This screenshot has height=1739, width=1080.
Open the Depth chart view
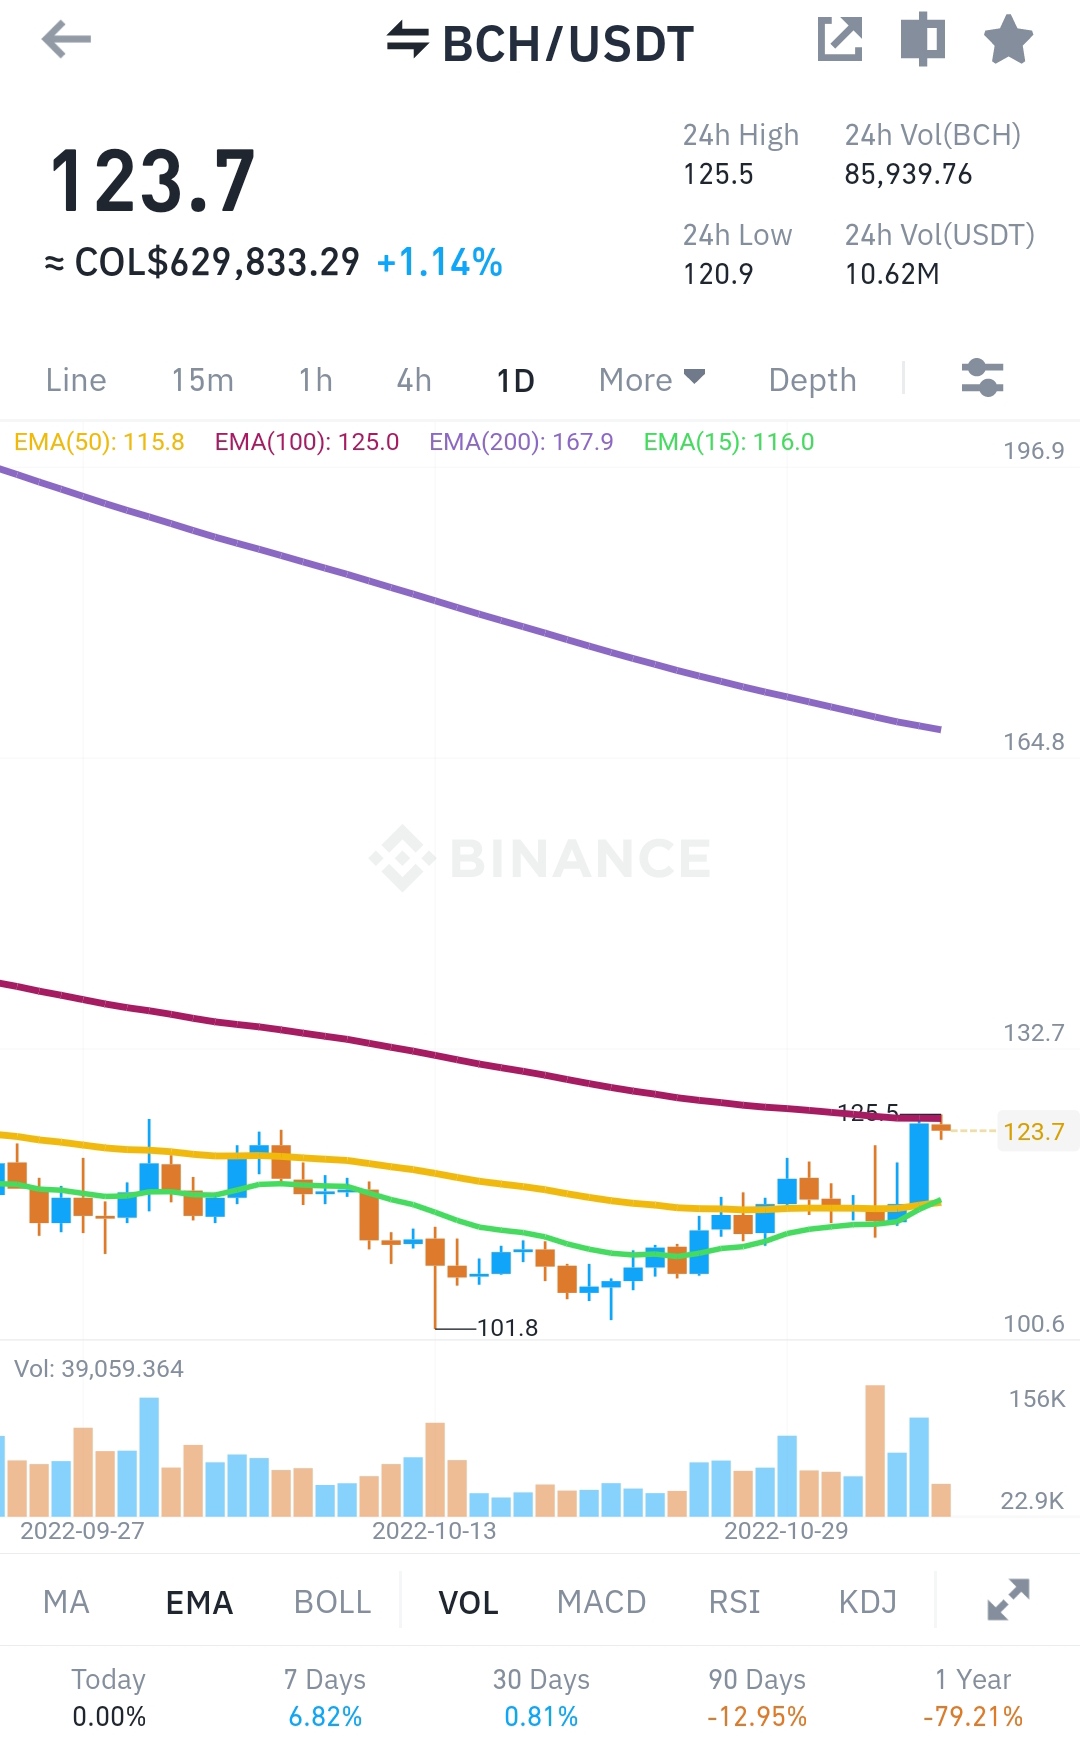coord(812,380)
